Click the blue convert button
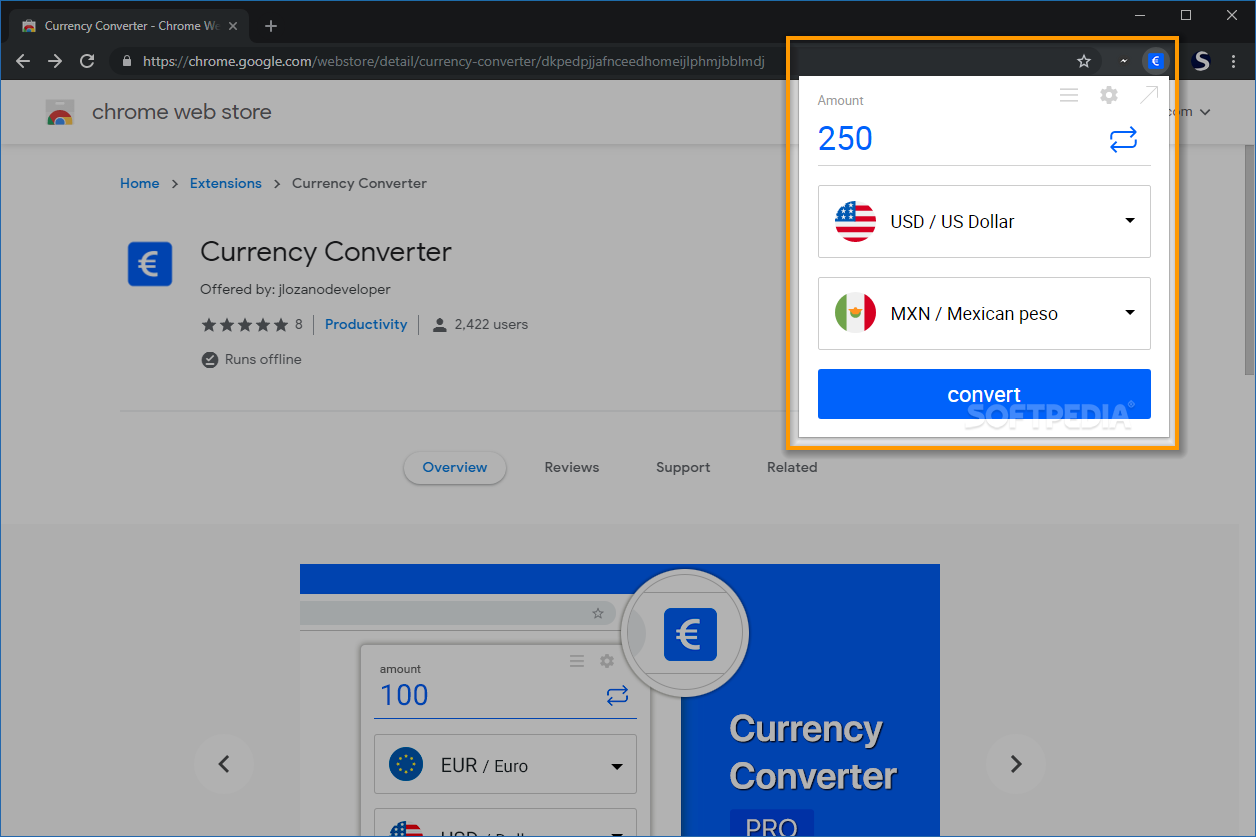Image resolution: width=1256 pixels, height=837 pixels. [x=984, y=394]
